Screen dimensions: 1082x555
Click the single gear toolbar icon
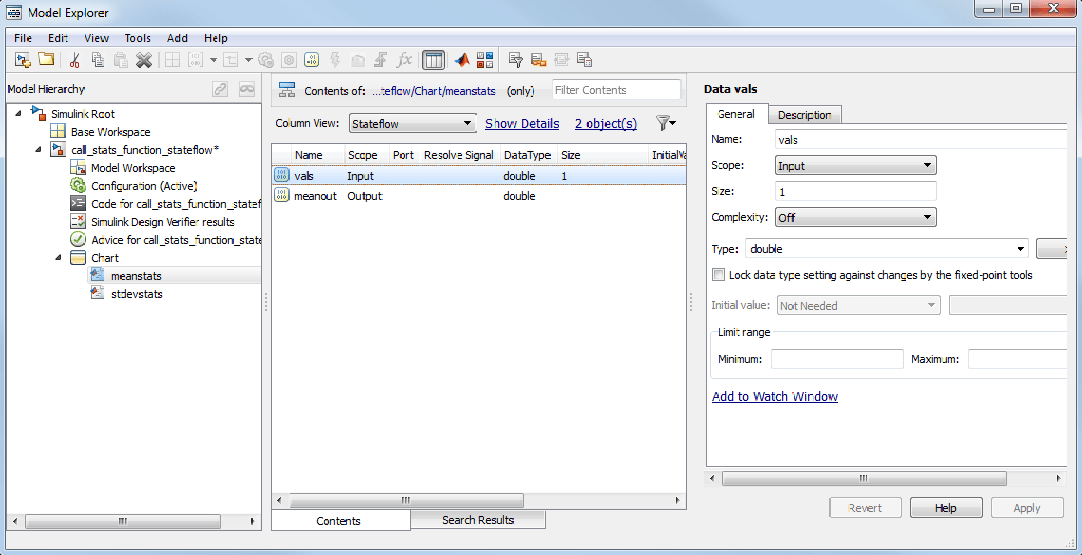point(289,60)
